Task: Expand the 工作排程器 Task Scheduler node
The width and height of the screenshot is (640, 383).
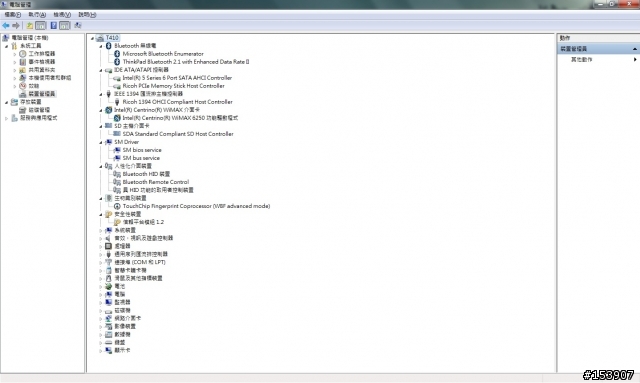Action: 15,54
